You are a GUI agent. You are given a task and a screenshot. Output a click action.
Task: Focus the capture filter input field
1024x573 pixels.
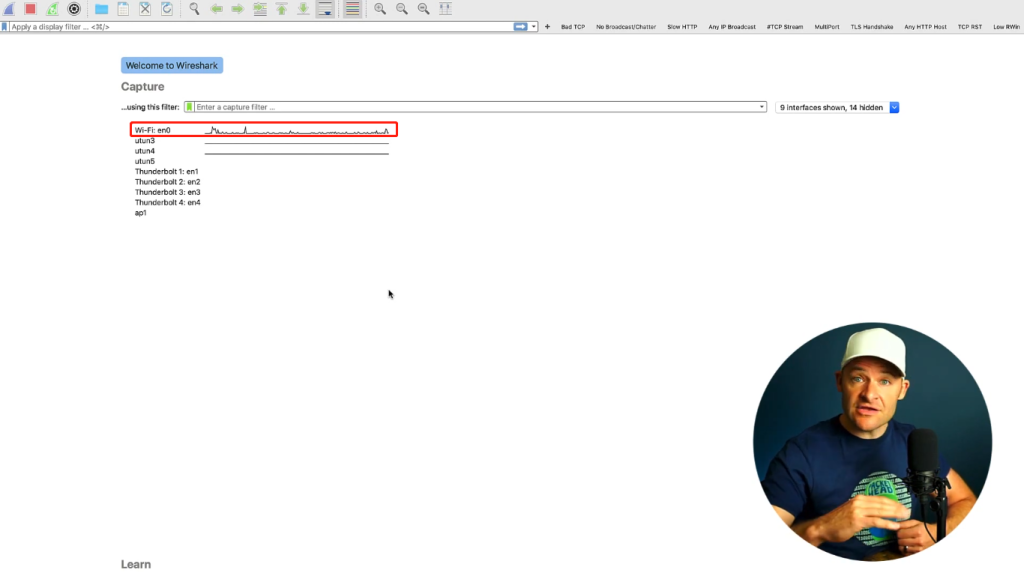(475, 107)
